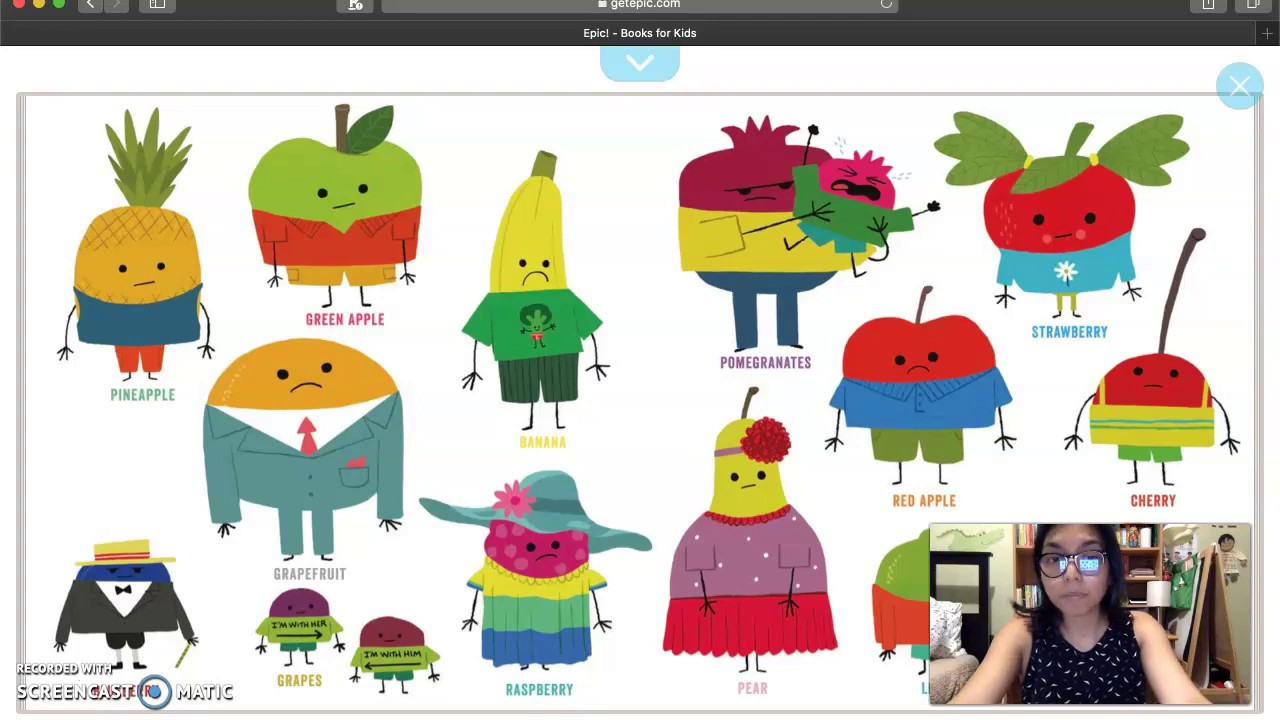Show the Safari sidebar

coord(157,5)
